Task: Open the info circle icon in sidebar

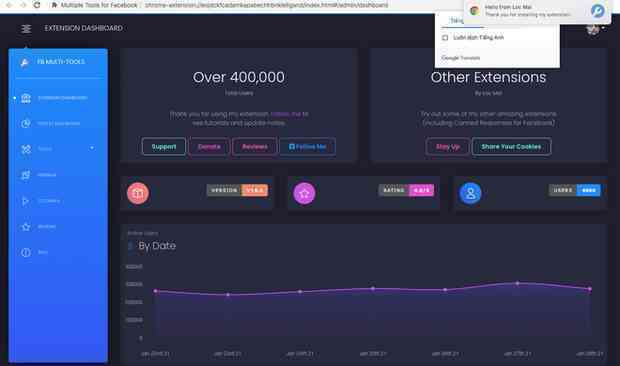Action: click(26, 253)
